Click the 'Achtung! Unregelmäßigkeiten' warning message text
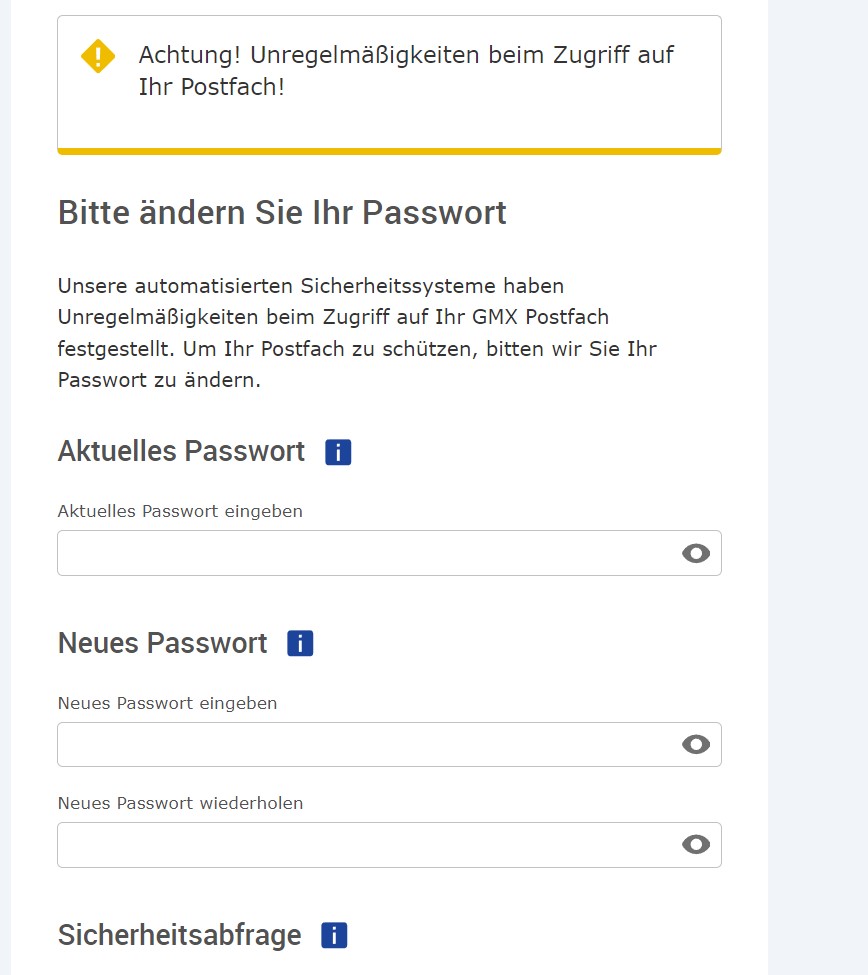 pyautogui.click(x=406, y=71)
